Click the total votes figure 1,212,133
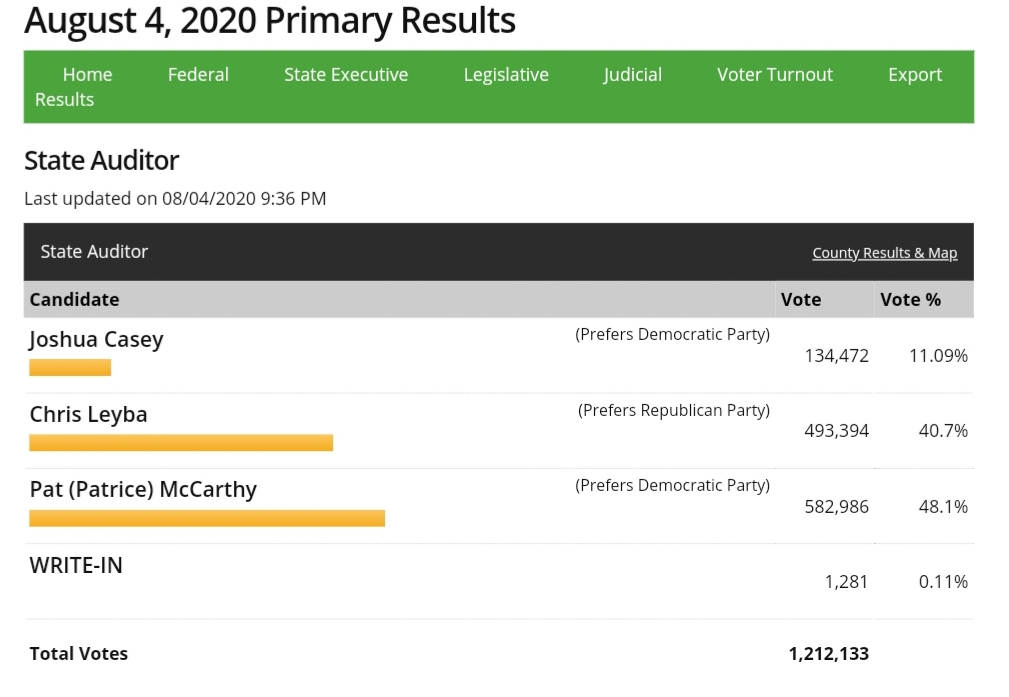This screenshot has height=697, width=1009. (828, 654)
